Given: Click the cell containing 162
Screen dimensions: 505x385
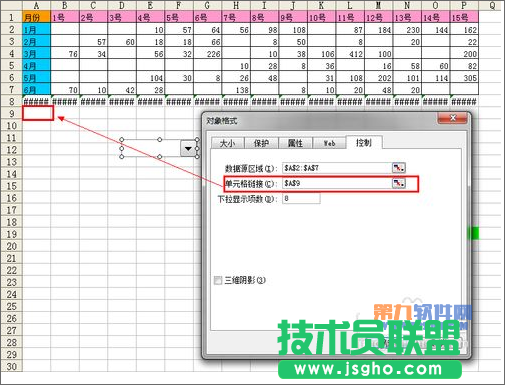Looking at the screenshot, I should pyautogui.click(x=464, y=29).
